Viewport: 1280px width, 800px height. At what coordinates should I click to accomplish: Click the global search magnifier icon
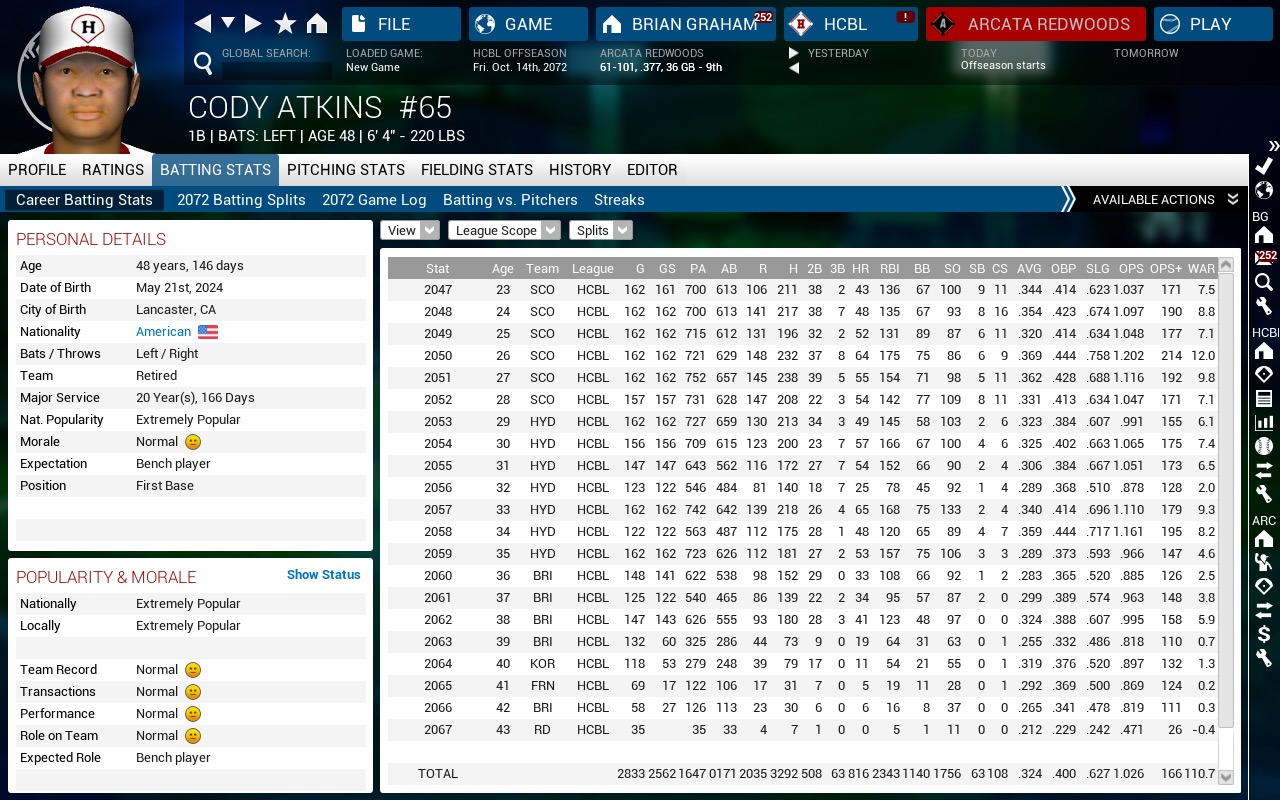(x=203, y=64)
